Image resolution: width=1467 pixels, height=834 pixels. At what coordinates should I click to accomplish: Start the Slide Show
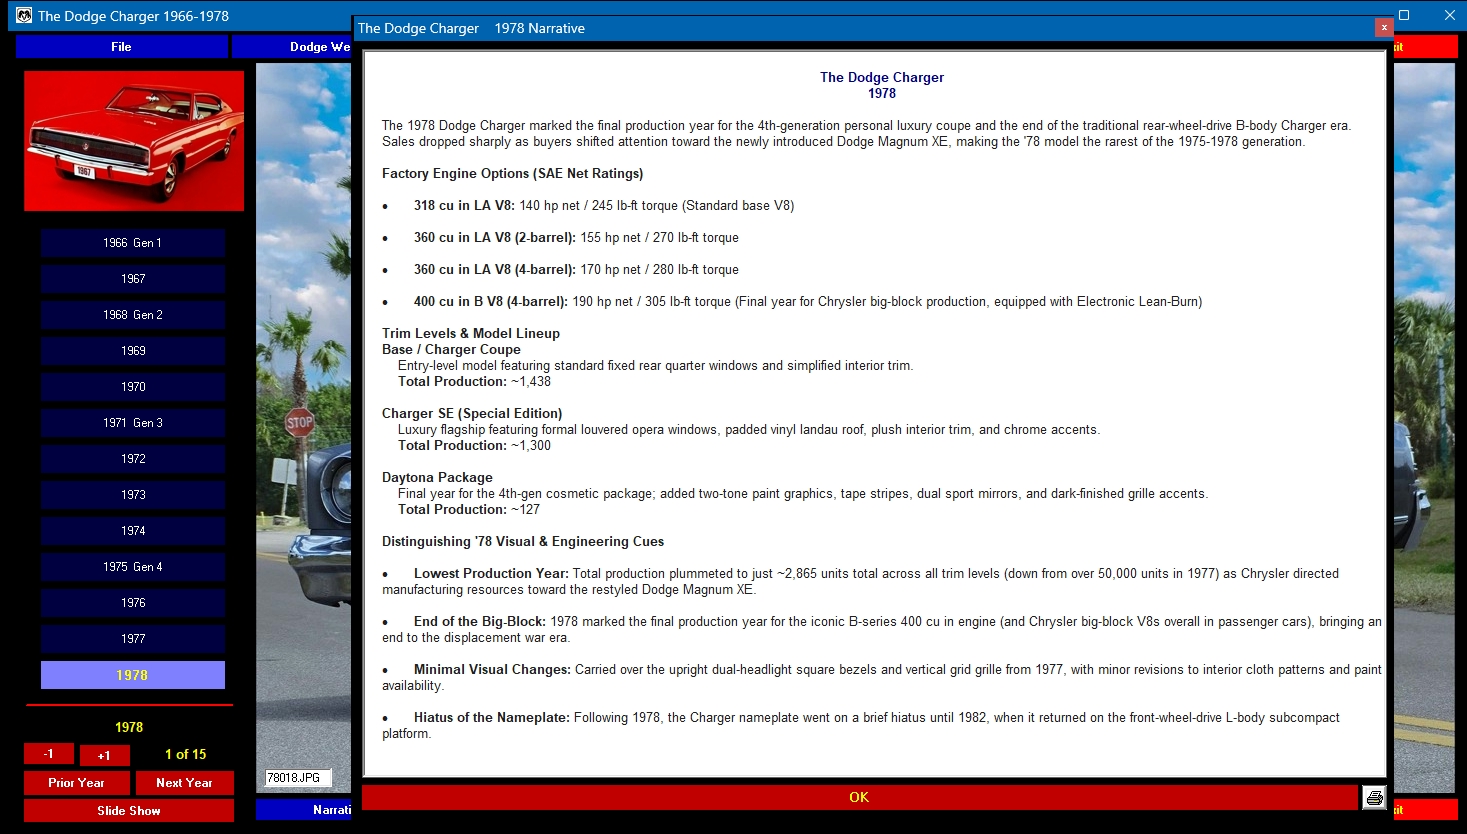pyautogui.click(x=129, y=811)
